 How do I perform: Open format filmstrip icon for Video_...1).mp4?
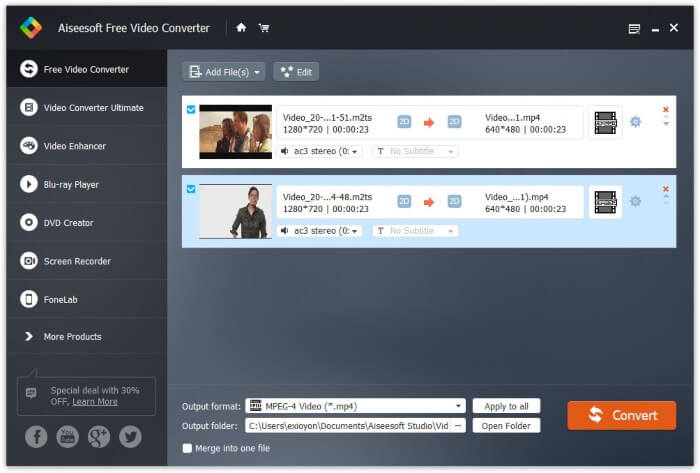(605, 202)
